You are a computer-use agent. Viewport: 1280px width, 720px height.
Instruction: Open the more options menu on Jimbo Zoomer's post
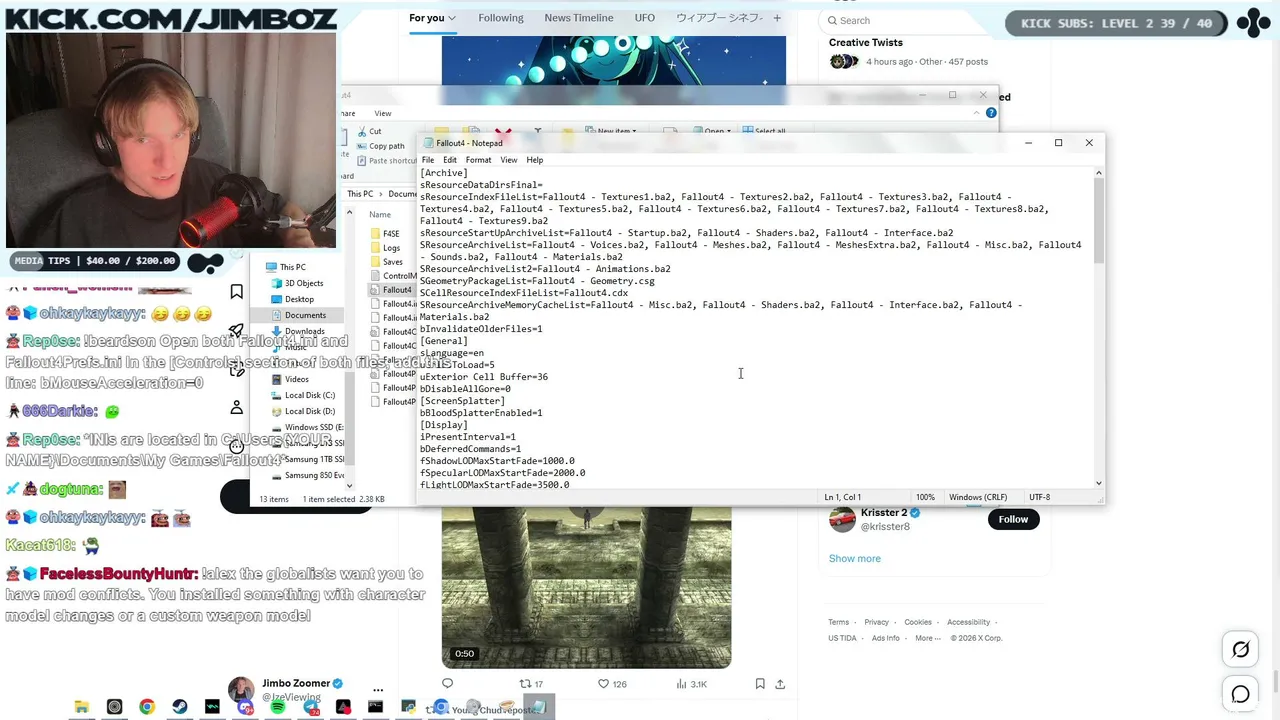[x=378, y=690]
